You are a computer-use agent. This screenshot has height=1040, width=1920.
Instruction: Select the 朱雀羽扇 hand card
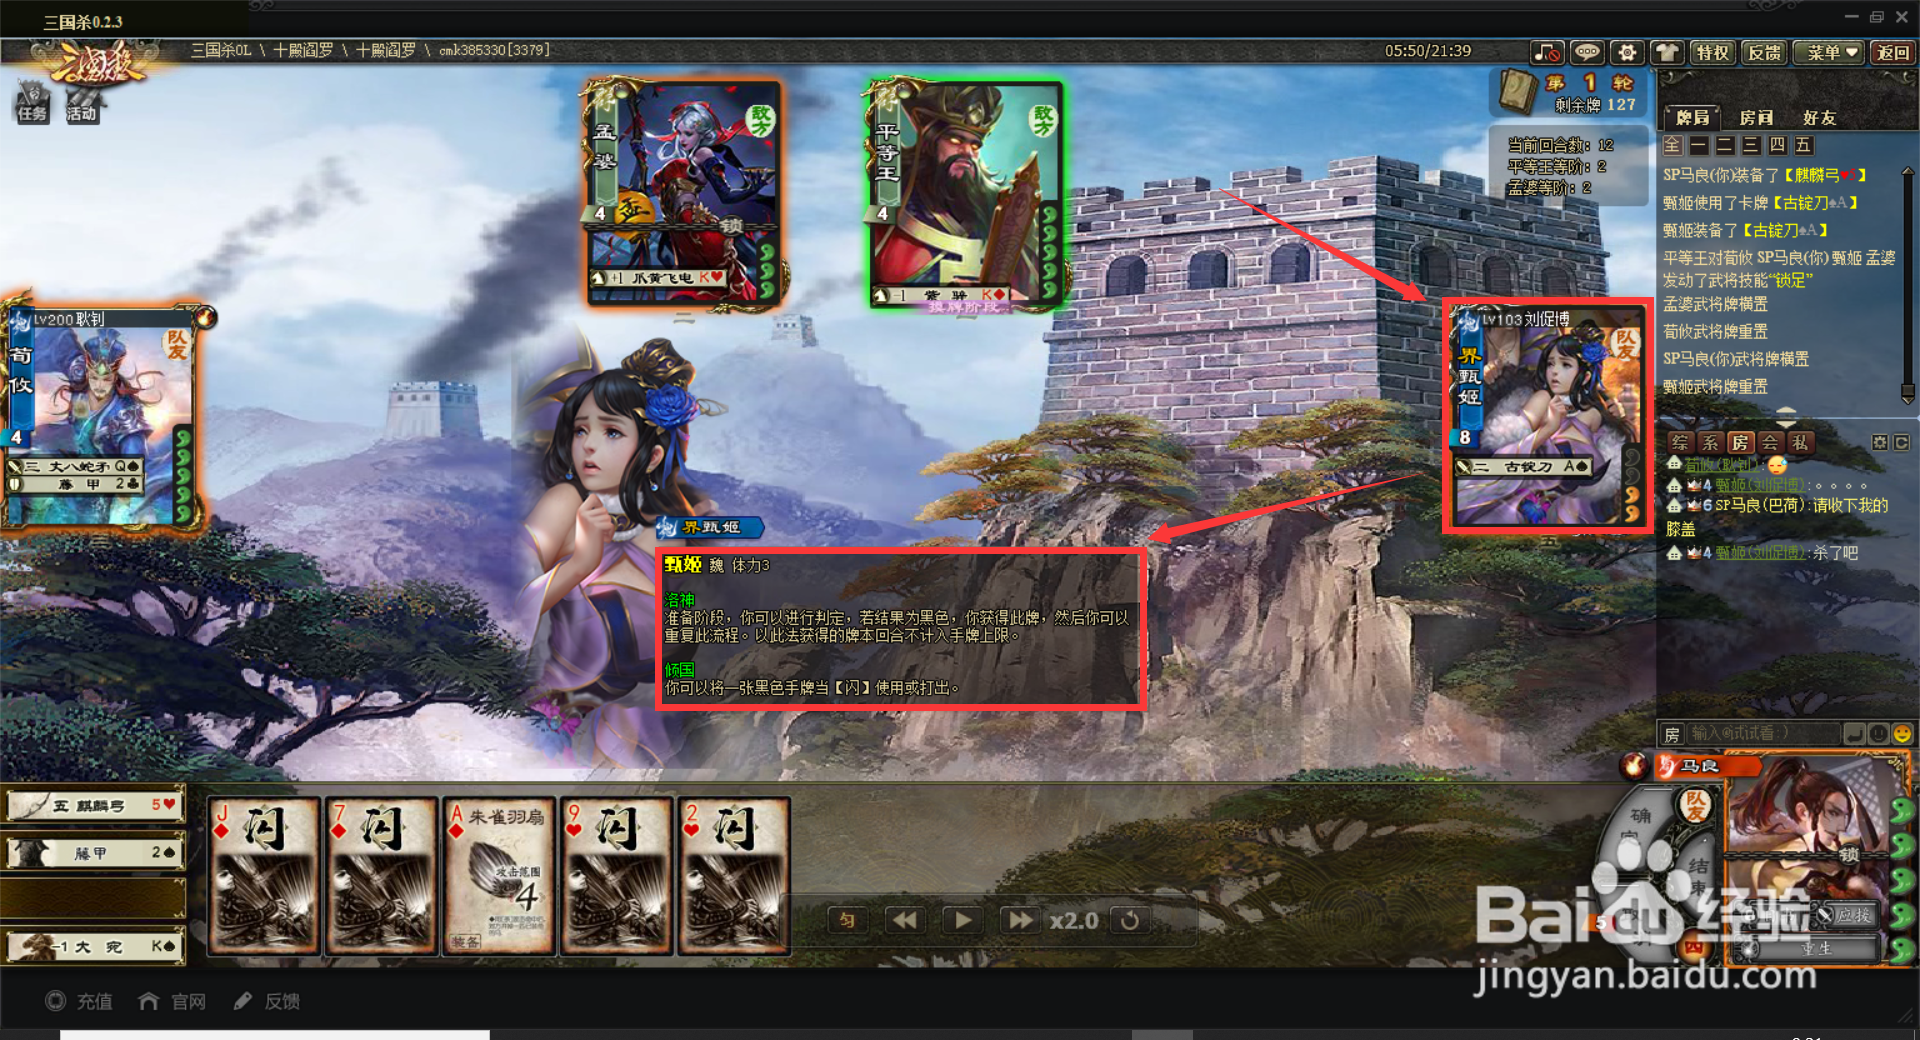(499, 876)
